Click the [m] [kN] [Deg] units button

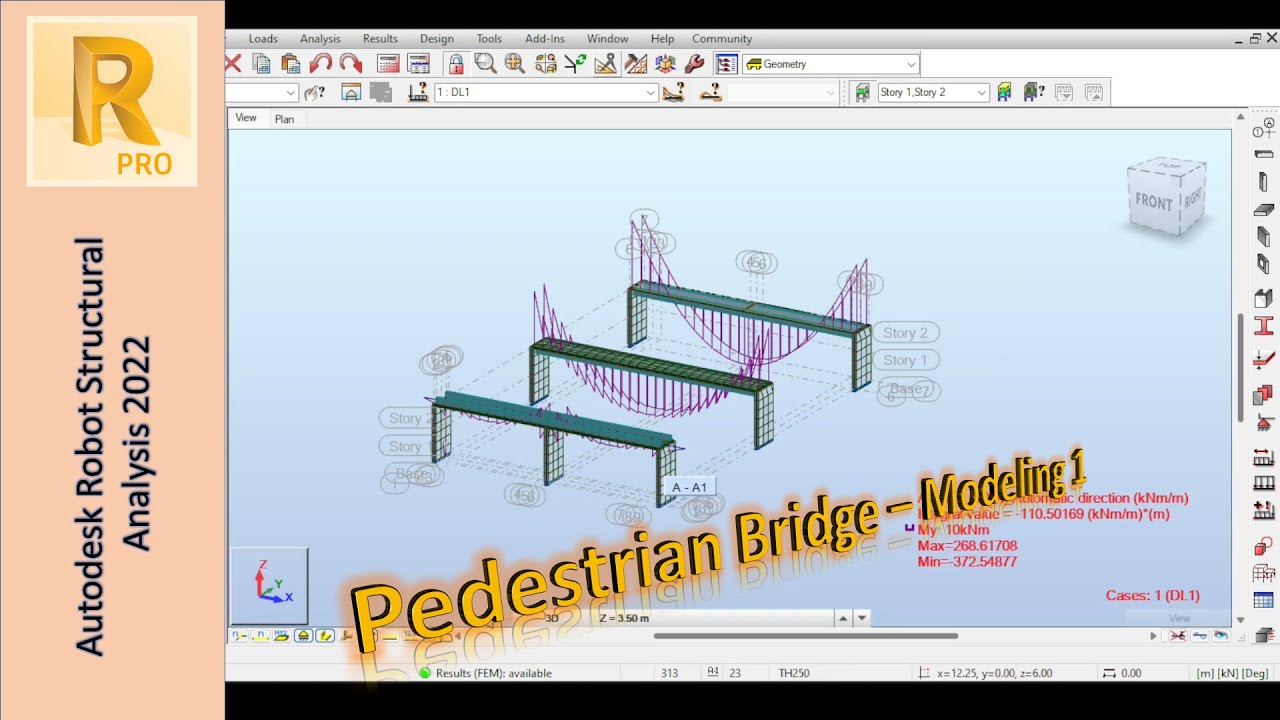[1234, 673]
